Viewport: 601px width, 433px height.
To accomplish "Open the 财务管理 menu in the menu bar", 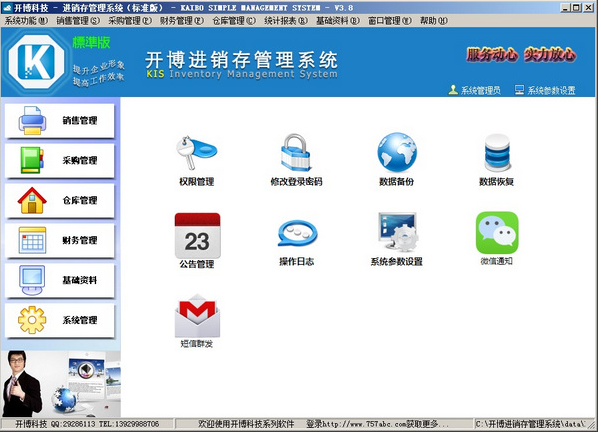I will click(182, 21).
